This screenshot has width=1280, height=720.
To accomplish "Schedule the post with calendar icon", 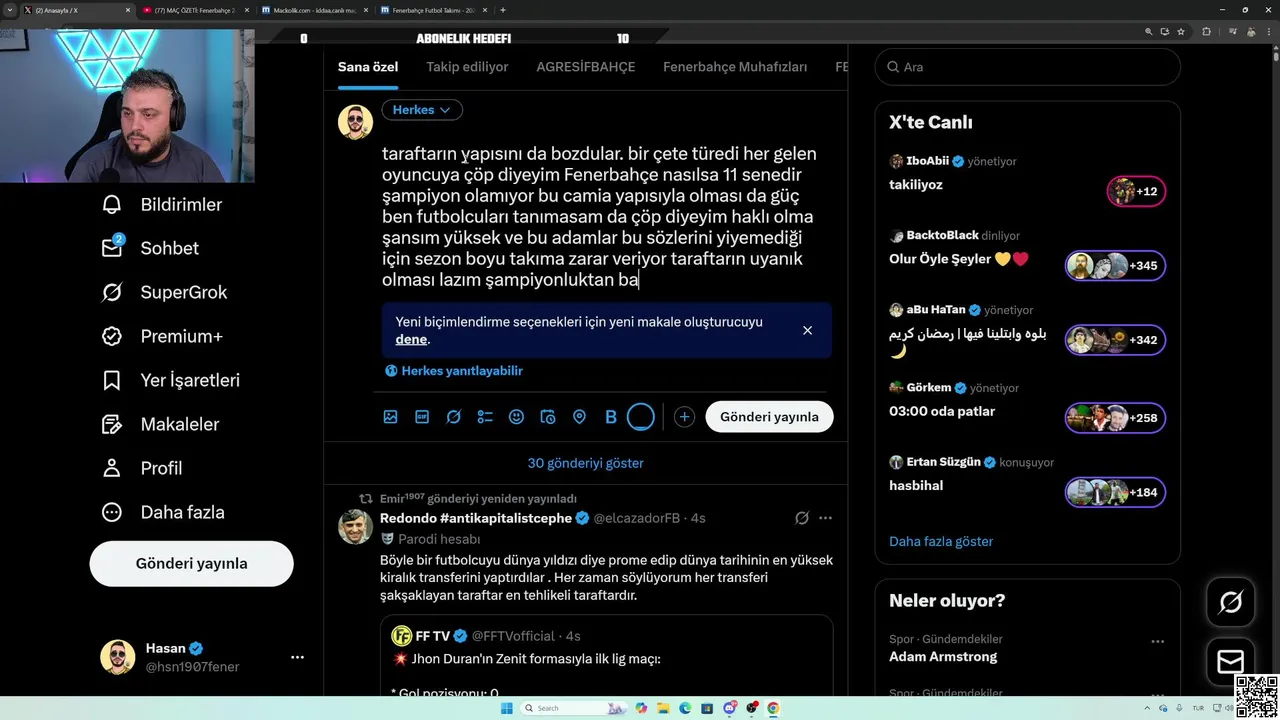I will click(x=548, y=417).
